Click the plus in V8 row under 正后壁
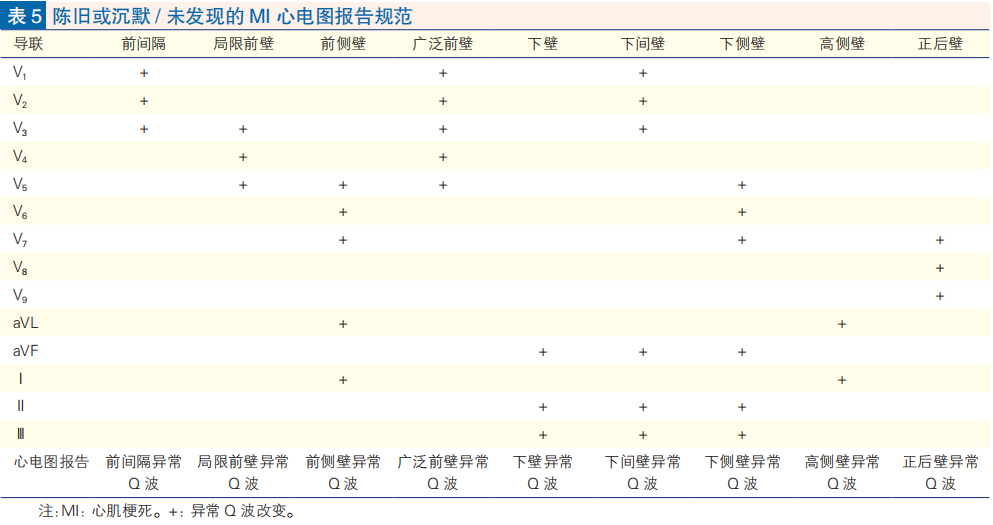The width and height of the screenshot is (993, 525). tap(940, 268)
